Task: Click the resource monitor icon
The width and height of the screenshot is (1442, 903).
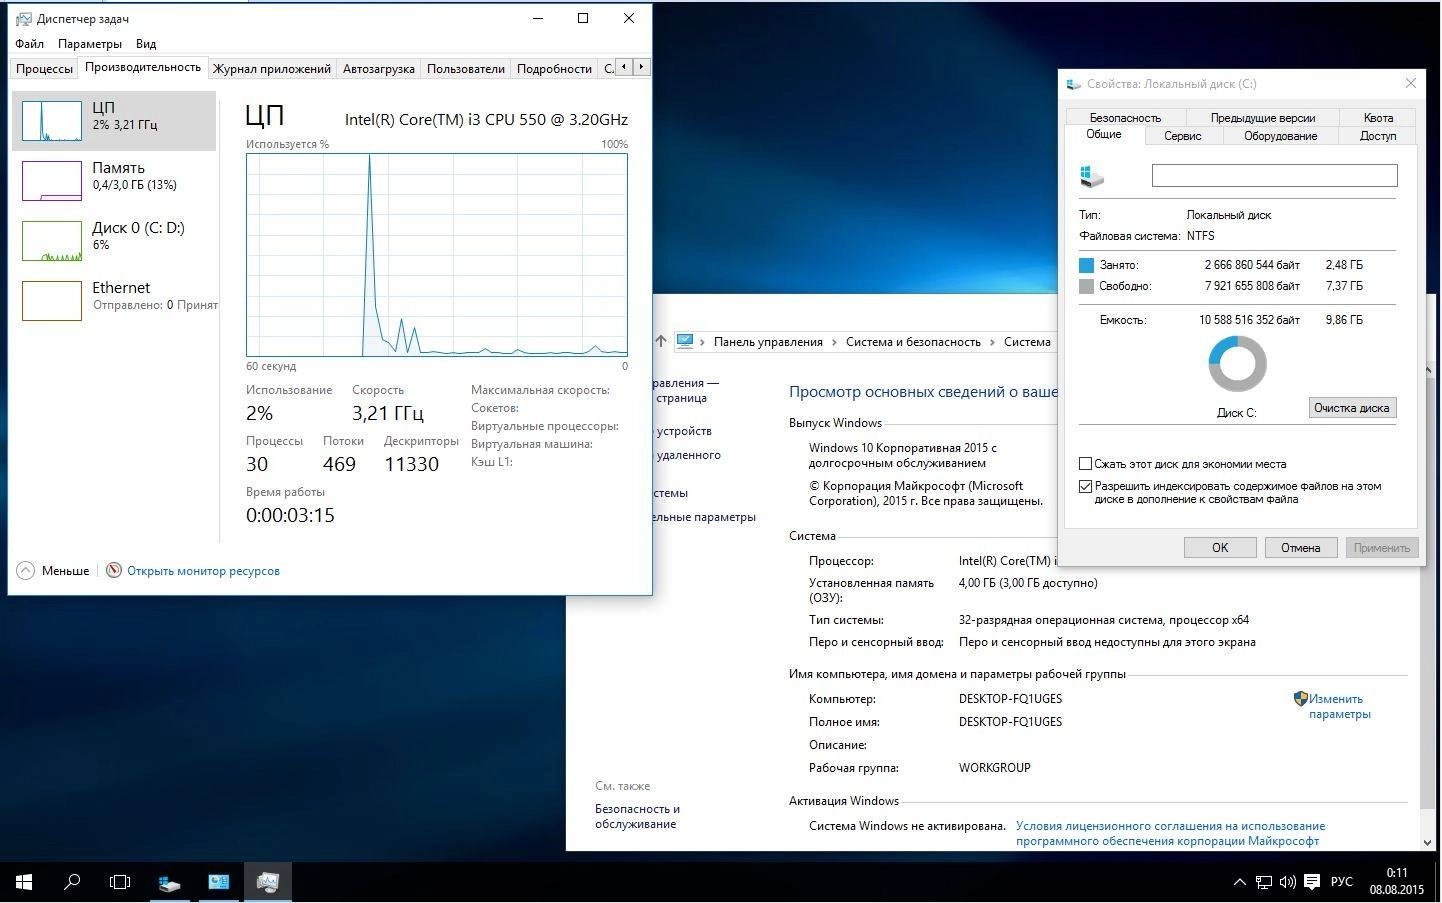Action: tap(114, 571)
